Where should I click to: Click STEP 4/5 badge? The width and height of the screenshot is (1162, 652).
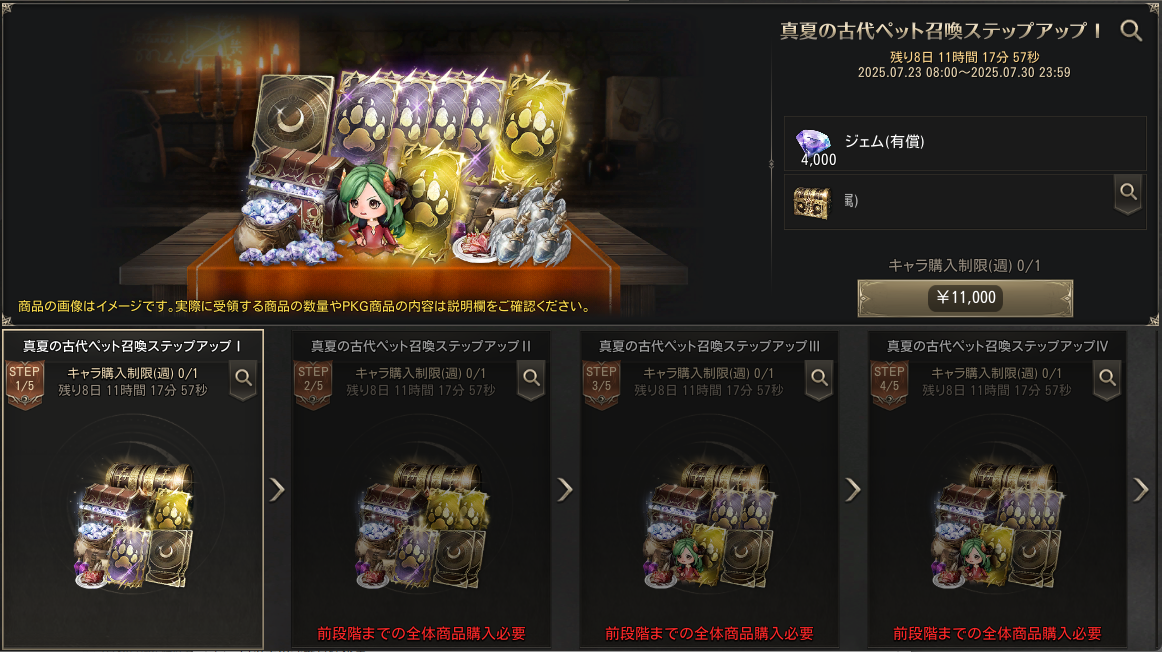889,384
